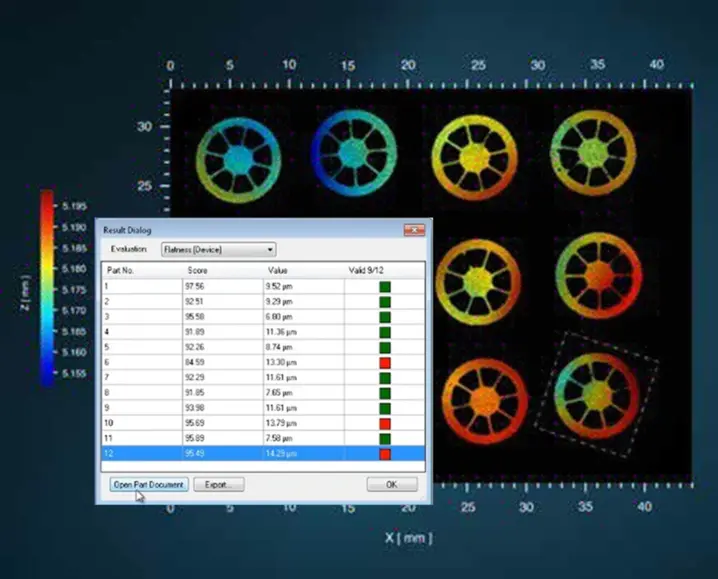
Task: Click red status indicator for part 6
Action: [x=384, y=363]
